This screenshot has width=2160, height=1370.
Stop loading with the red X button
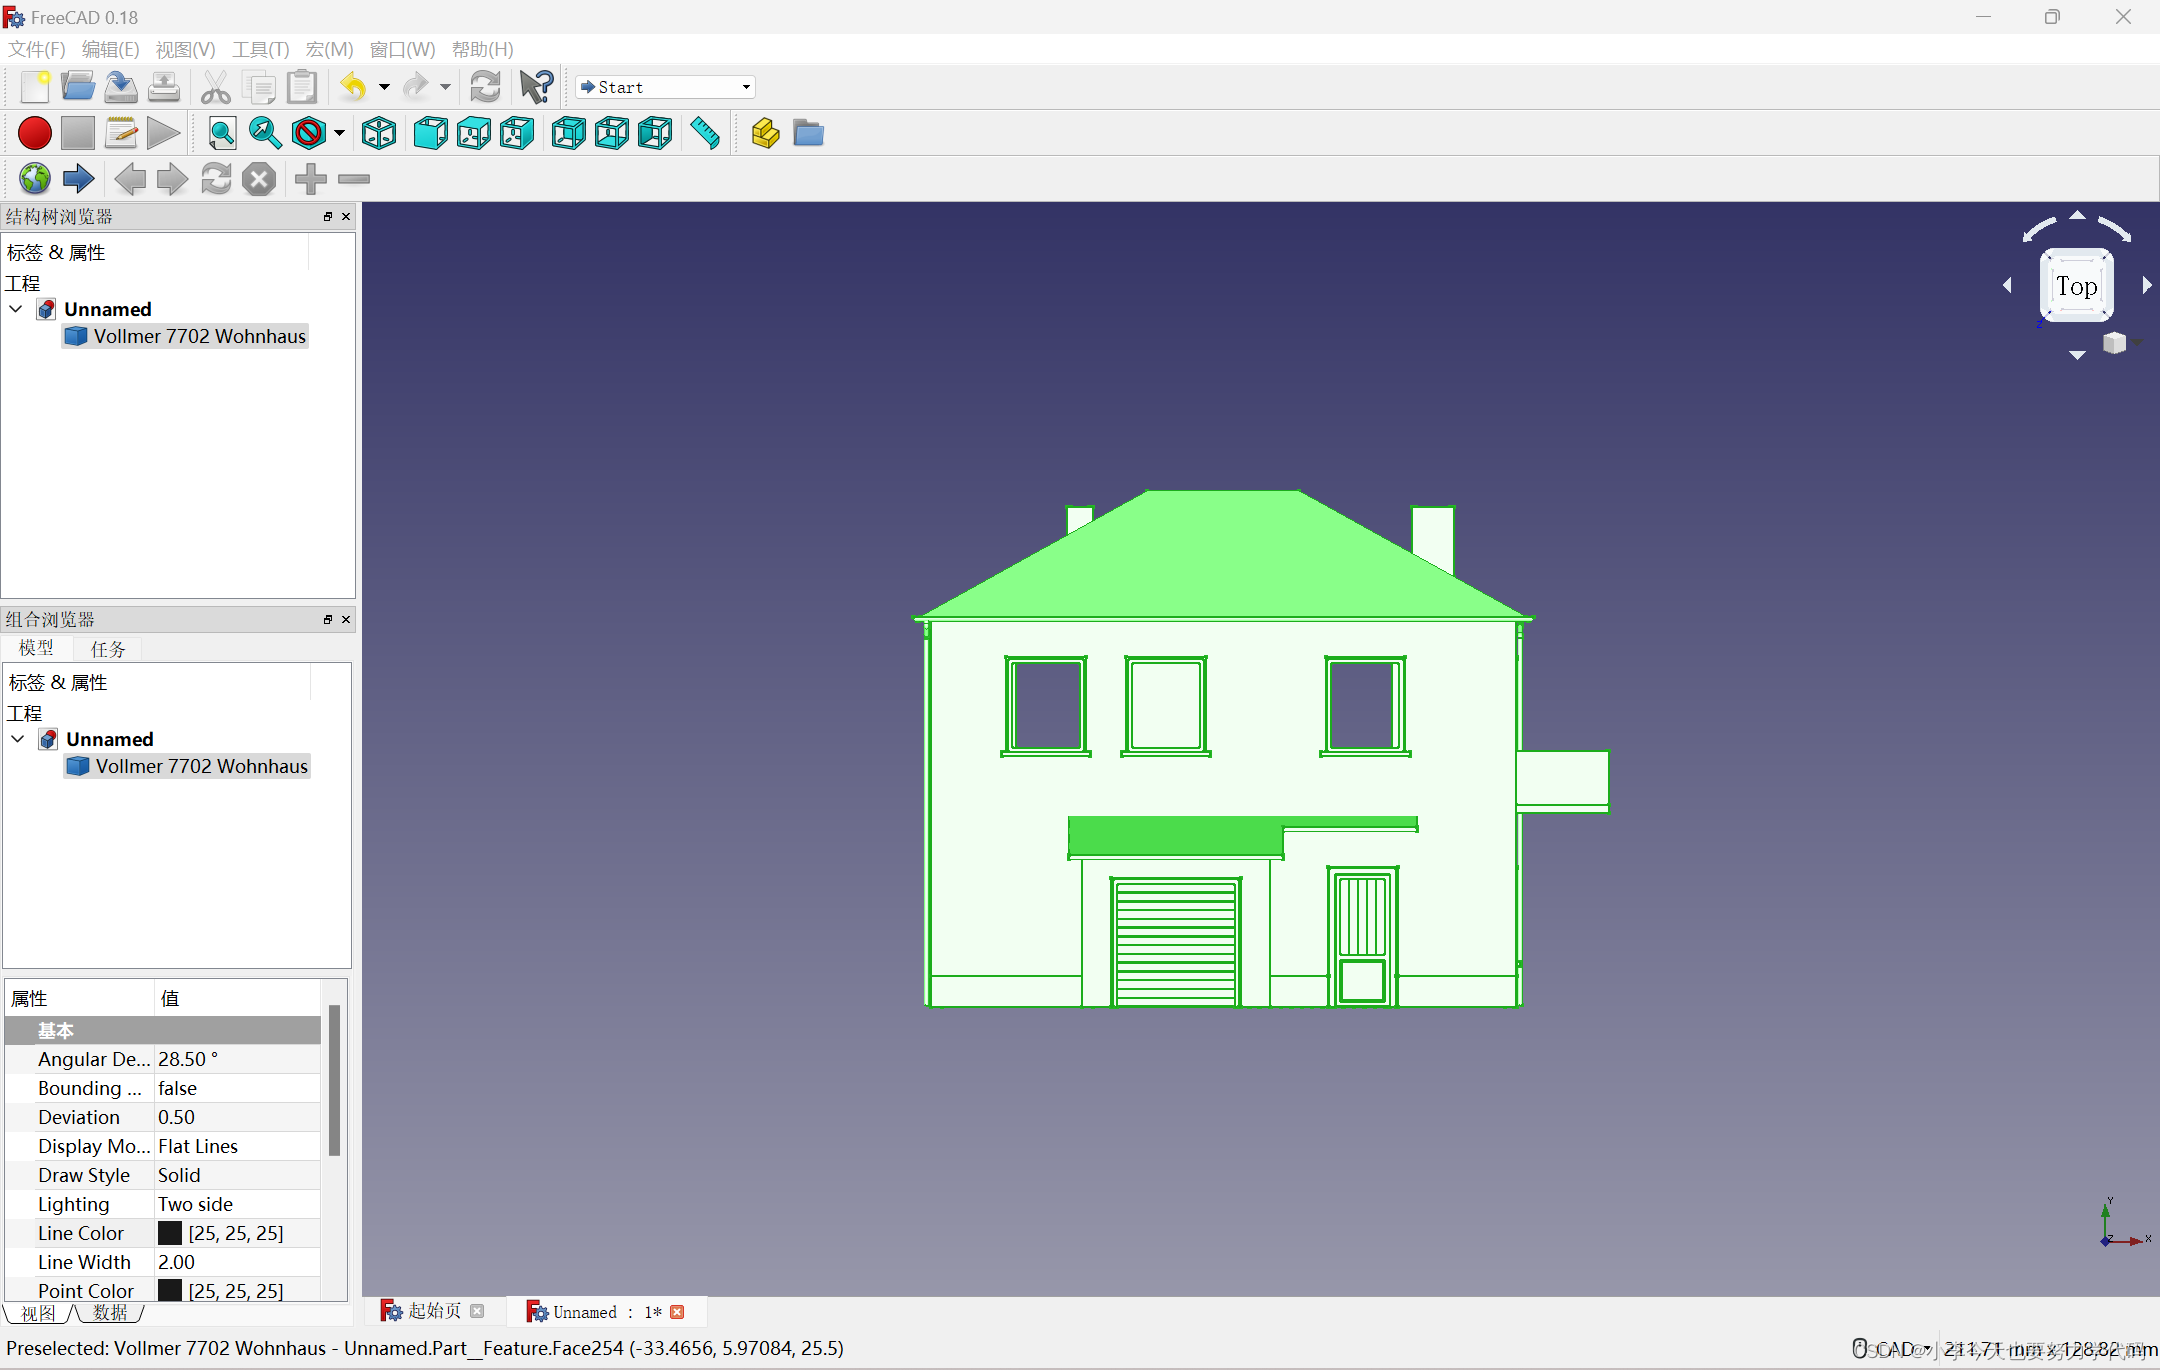click(258, 179)
